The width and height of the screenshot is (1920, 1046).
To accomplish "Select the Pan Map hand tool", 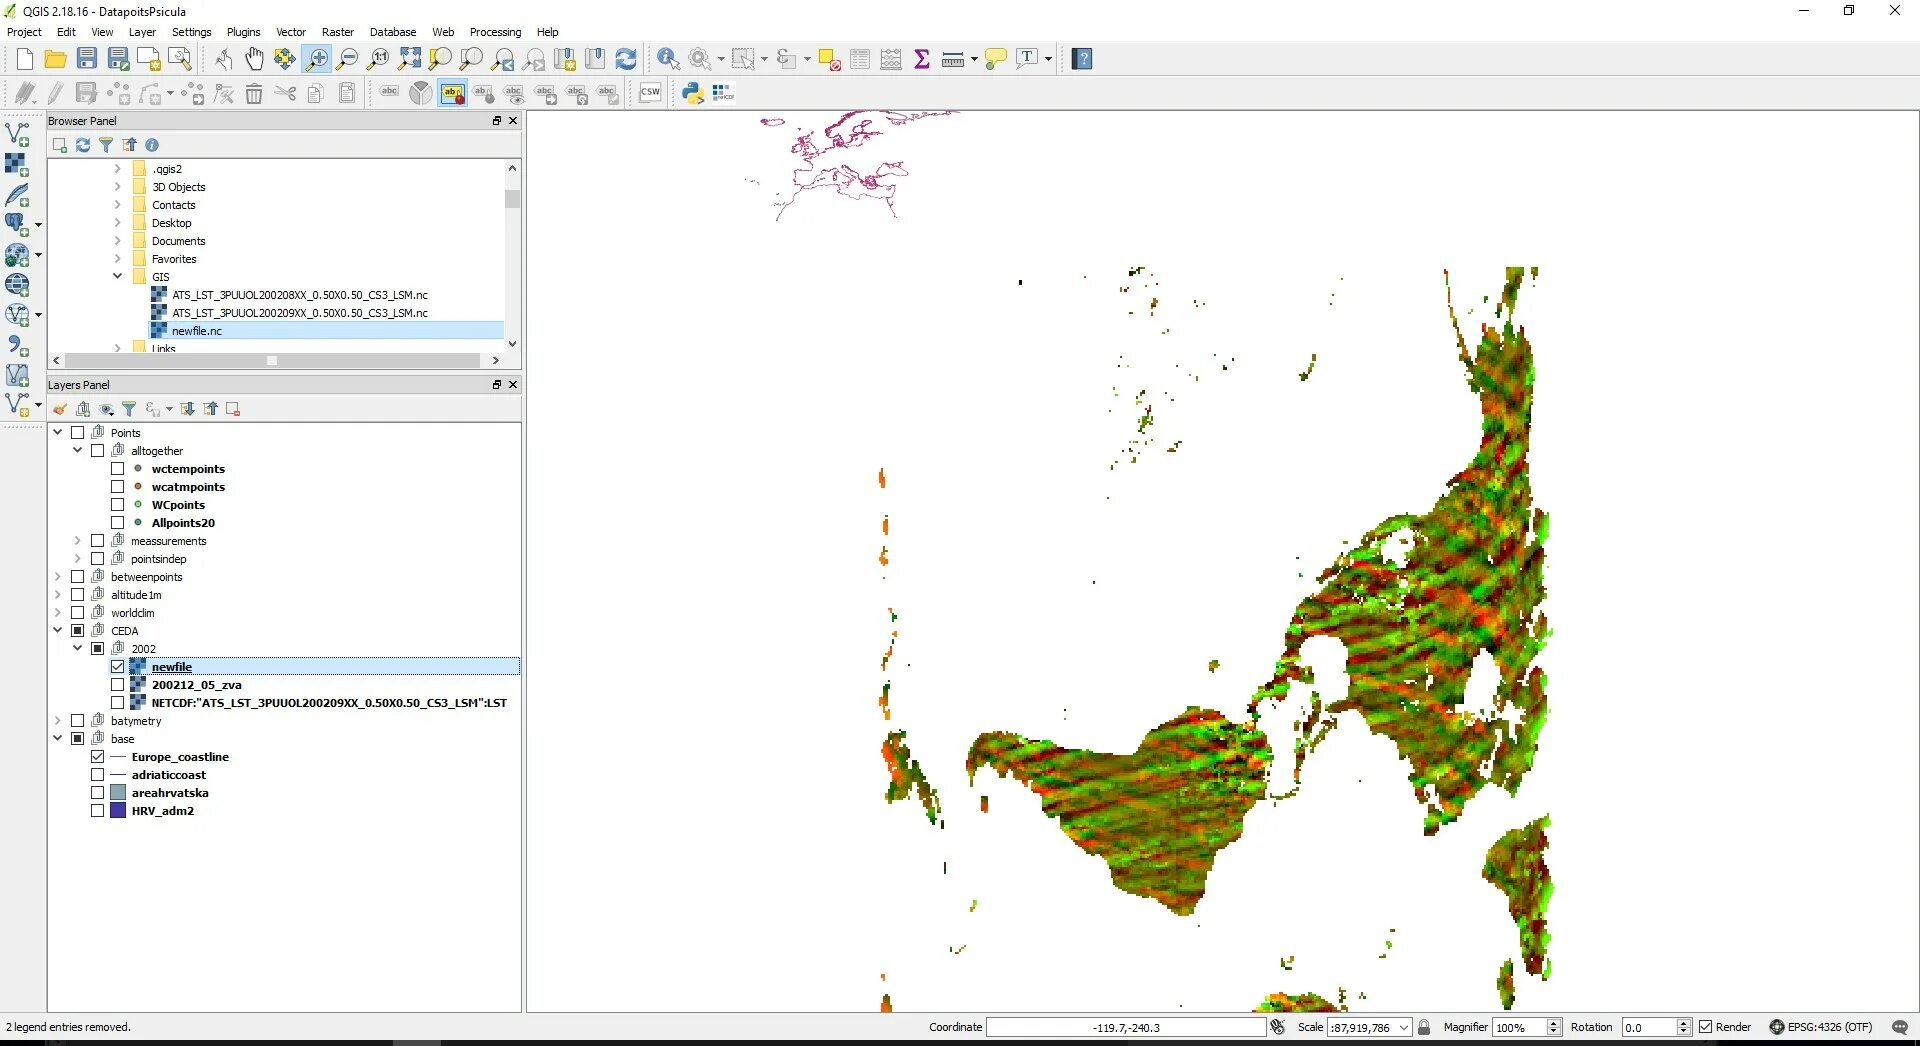I will point(254,59).
